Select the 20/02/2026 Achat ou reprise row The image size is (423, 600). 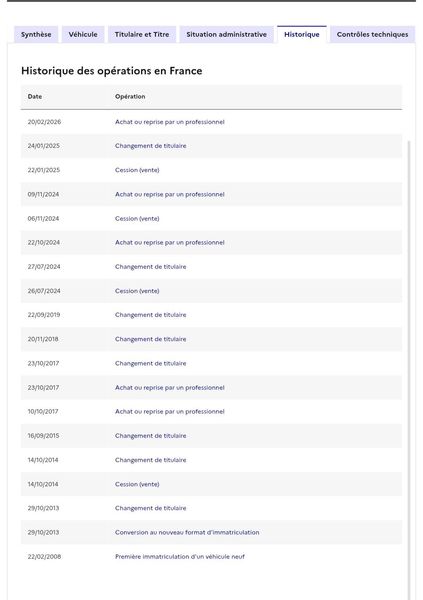pos(211,122)
